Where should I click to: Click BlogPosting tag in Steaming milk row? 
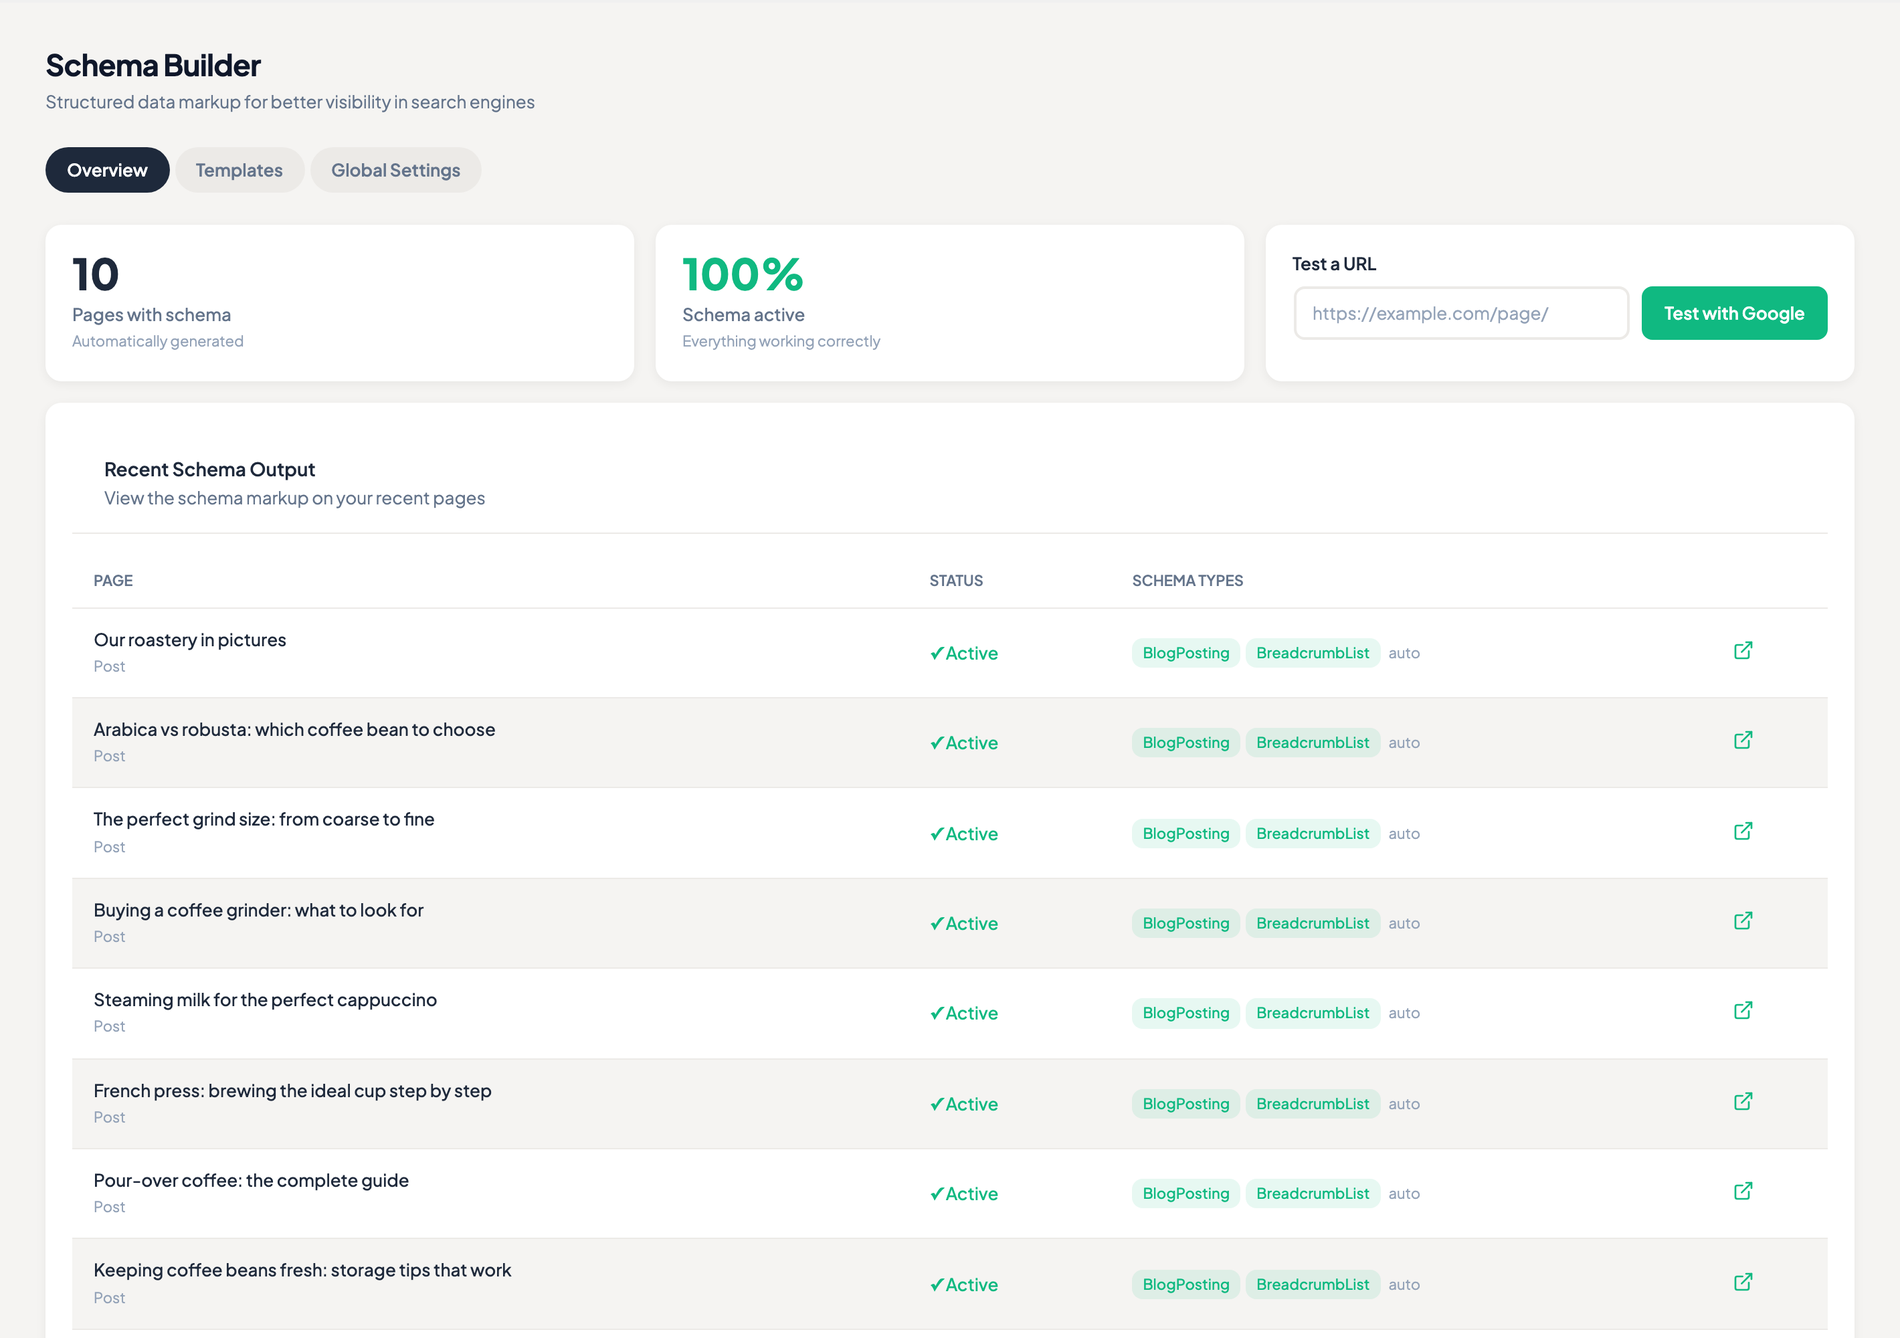1186,1013
